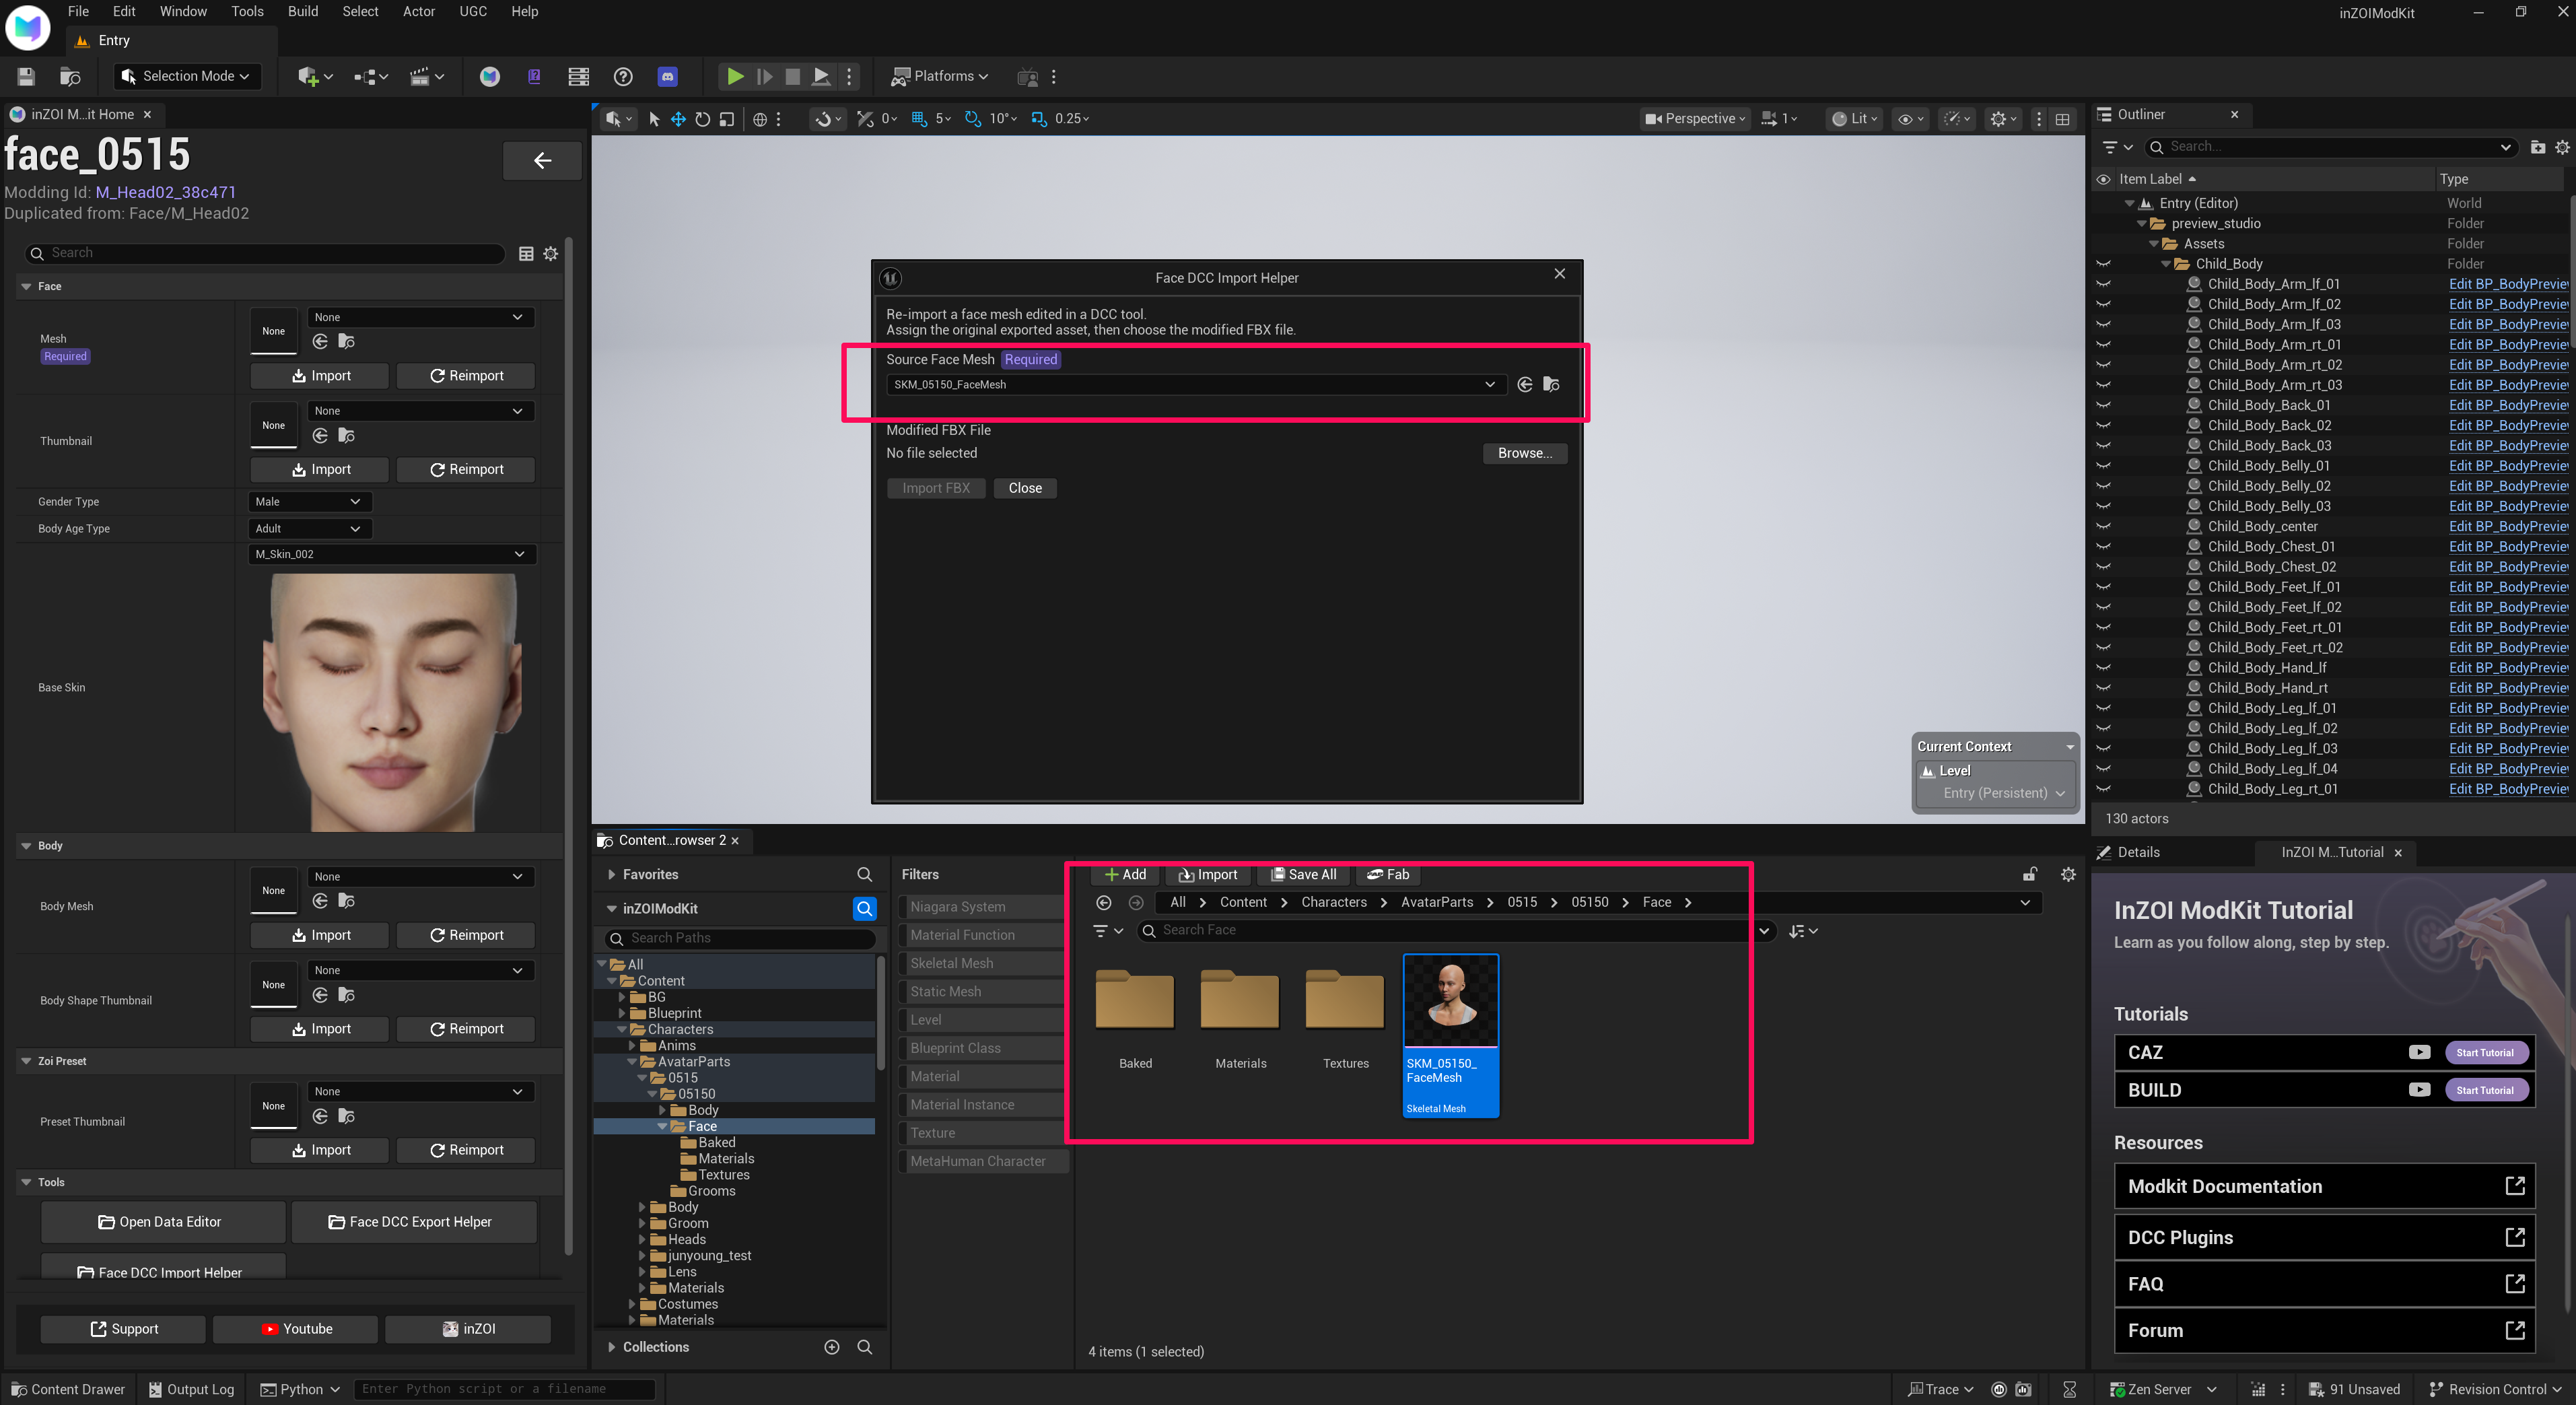Image resolution: width=2576 pixels, height=1405 pixels.
Task: Browse to Source Face Mesh asset in content browser
Action: 1551,385
